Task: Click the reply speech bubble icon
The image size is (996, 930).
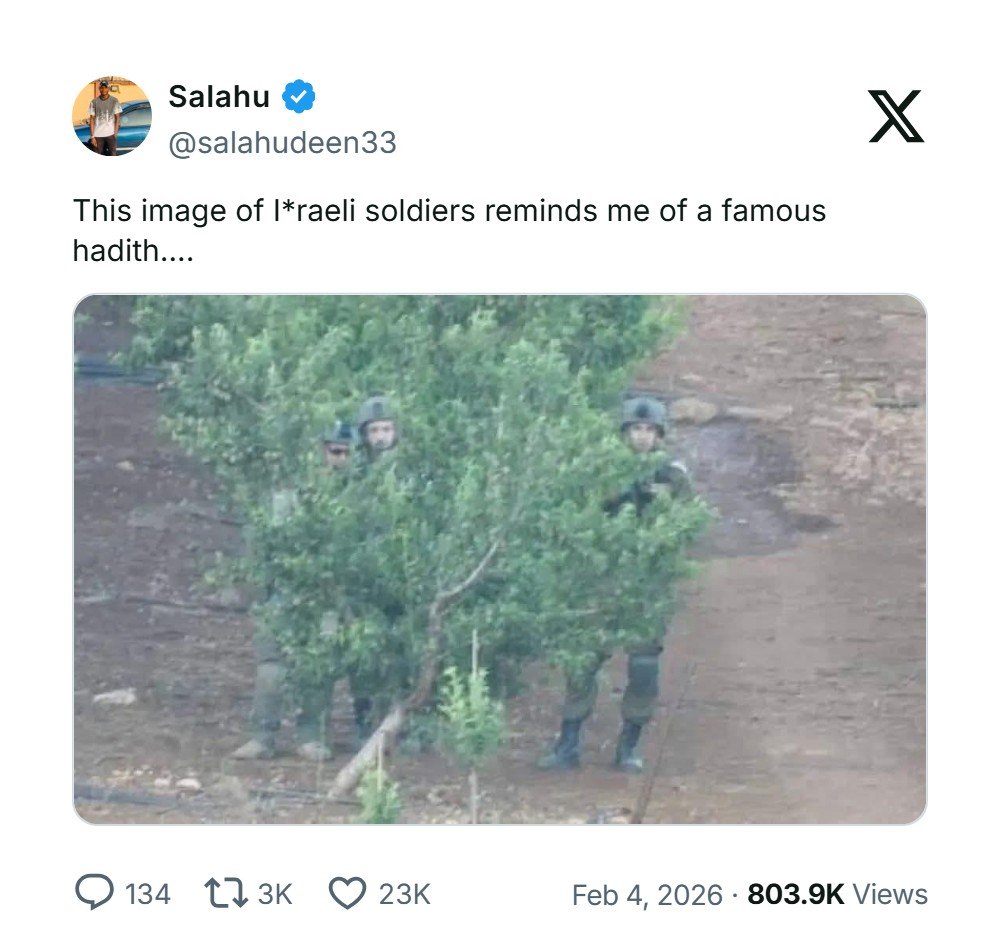Action: [94, 893]
